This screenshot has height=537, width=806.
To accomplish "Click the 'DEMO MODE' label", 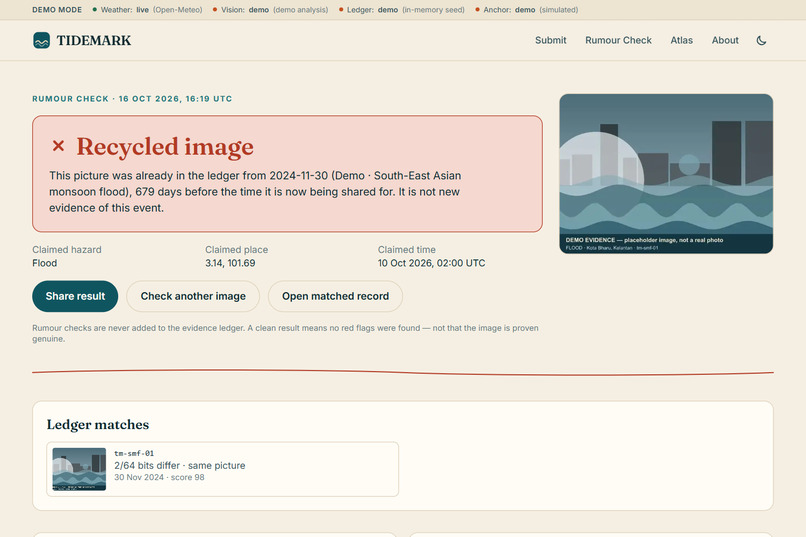I will 57,10.
